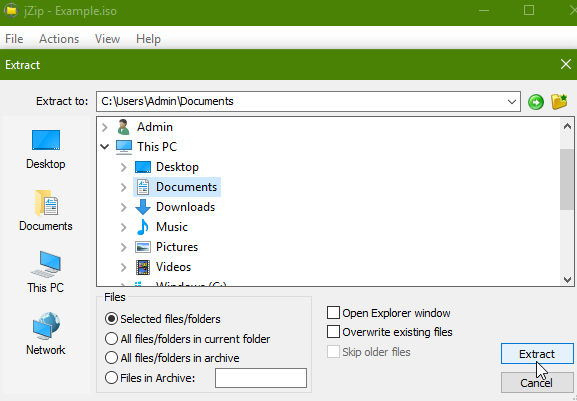
Task: Click the green go arrow icon
Action: pyautogui.click(x=536, y=102)
